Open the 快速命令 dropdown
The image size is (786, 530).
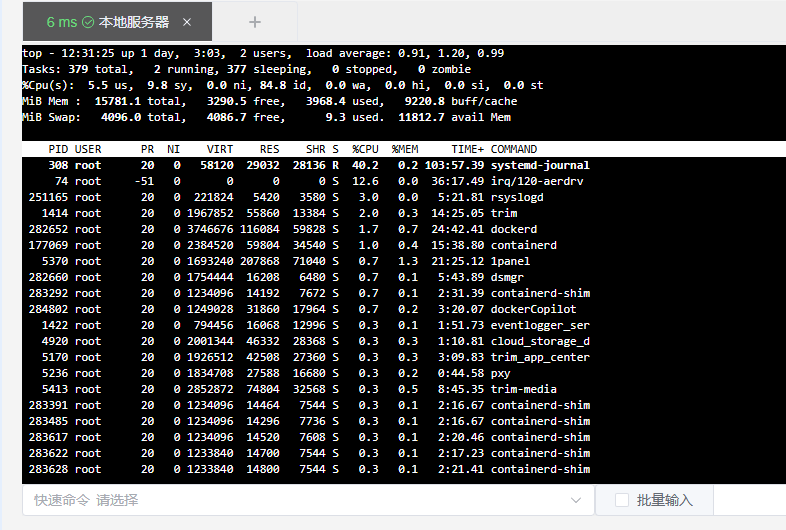[308, 500]
